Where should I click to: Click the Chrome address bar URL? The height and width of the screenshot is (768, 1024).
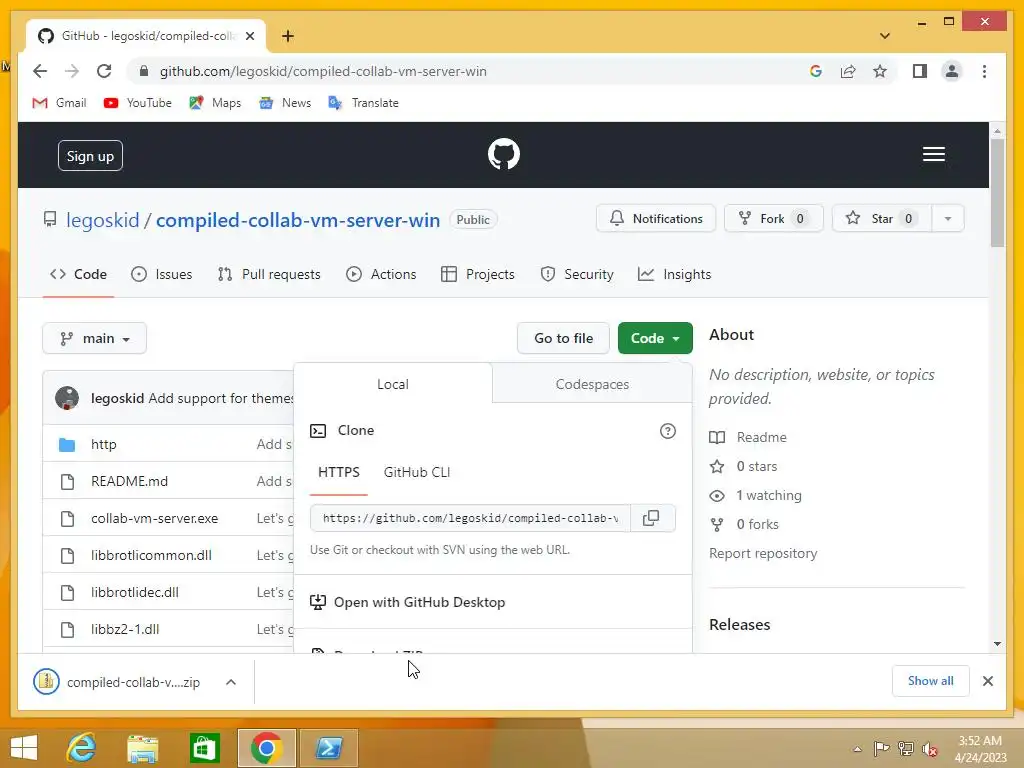click(323, 71)
